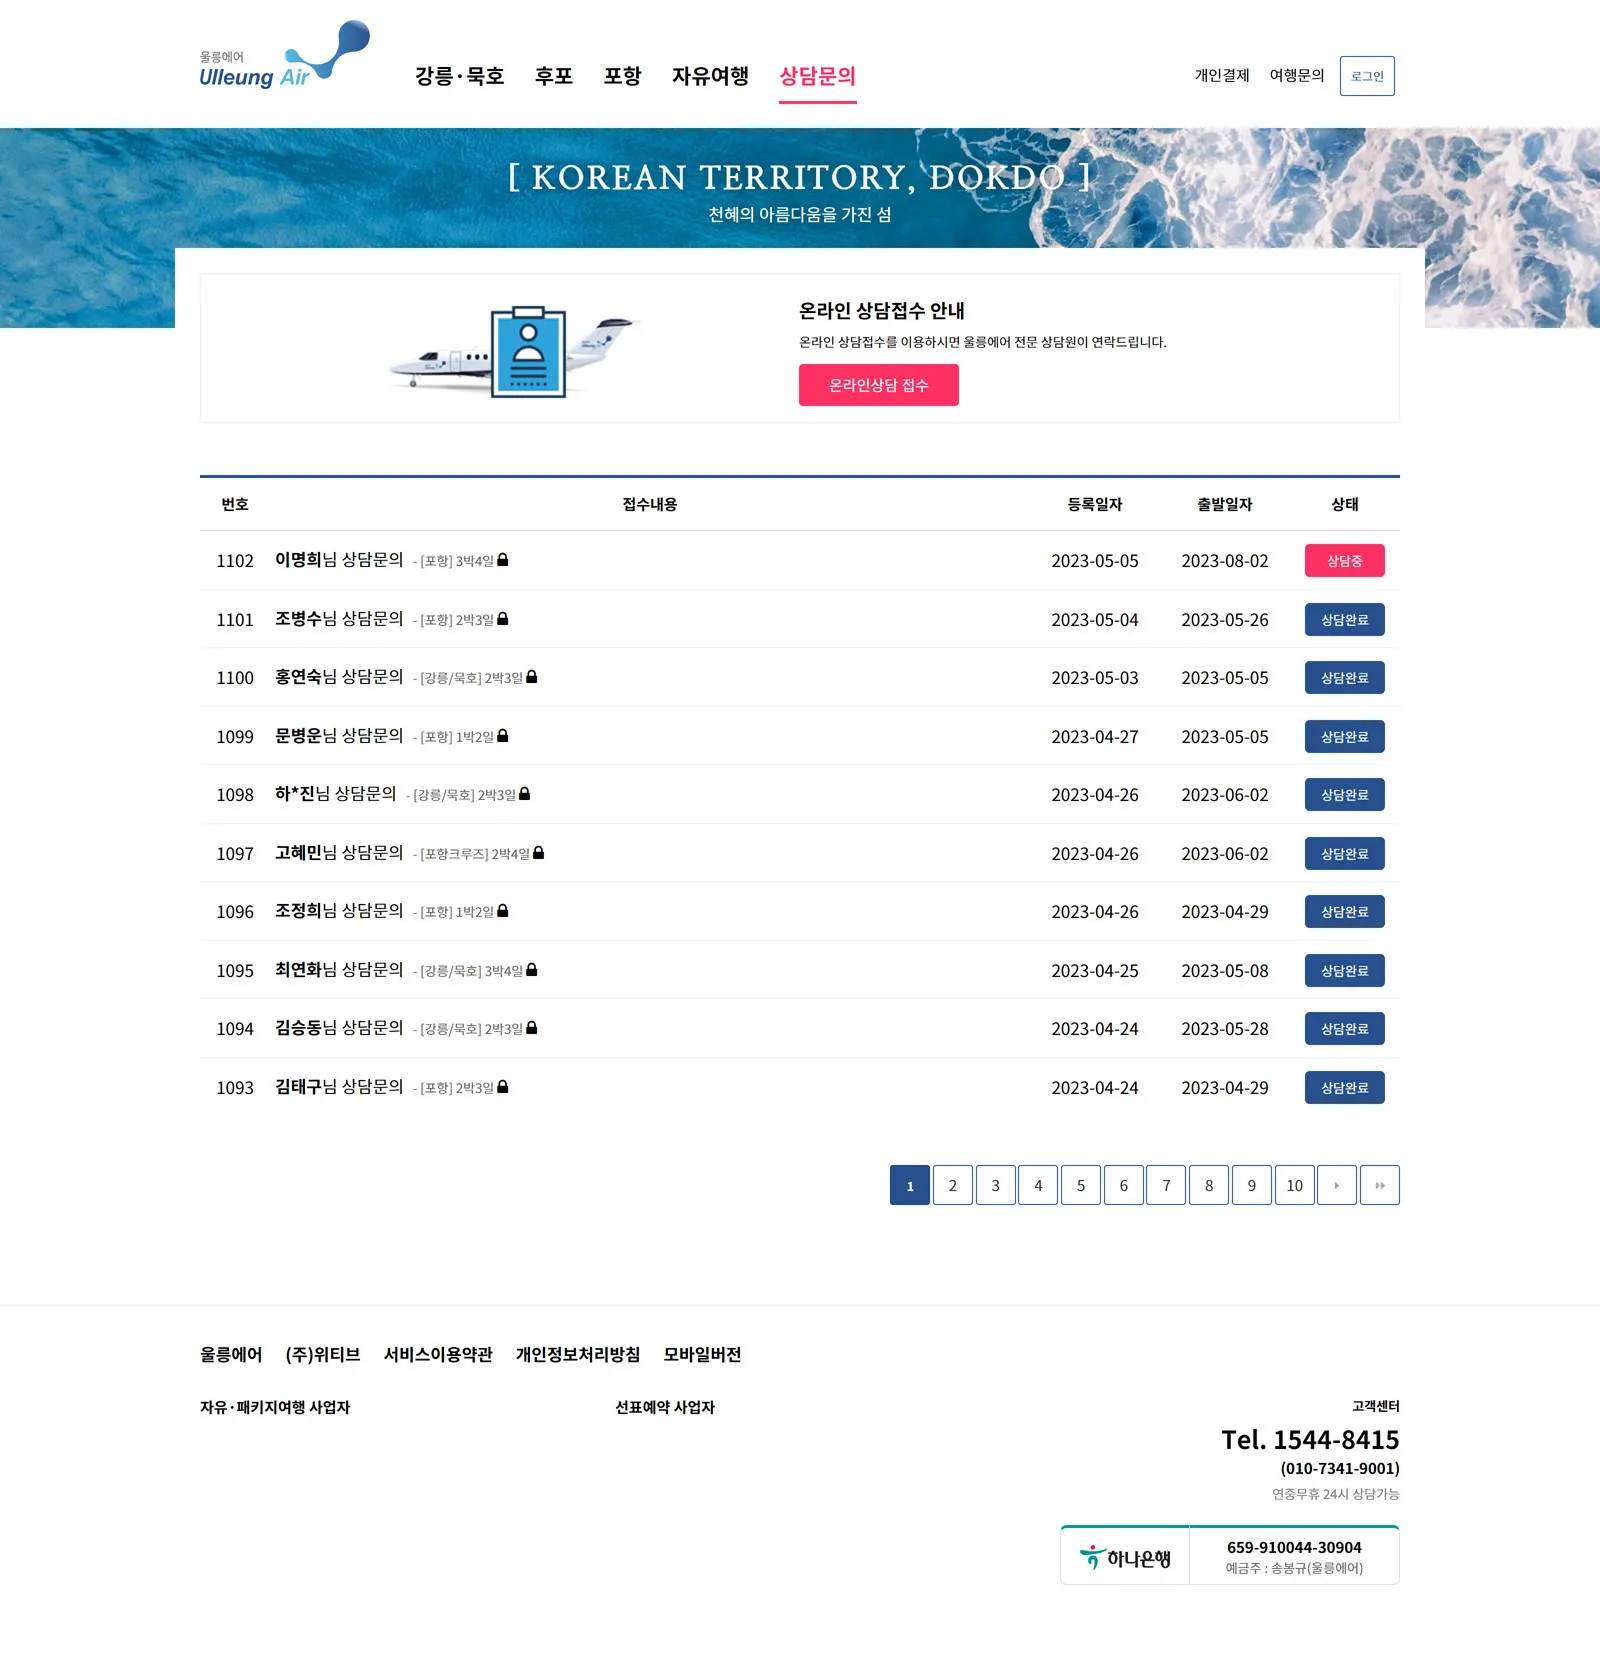Open the 개인결제 link

pyautogui.click(x=1222, y=76)
